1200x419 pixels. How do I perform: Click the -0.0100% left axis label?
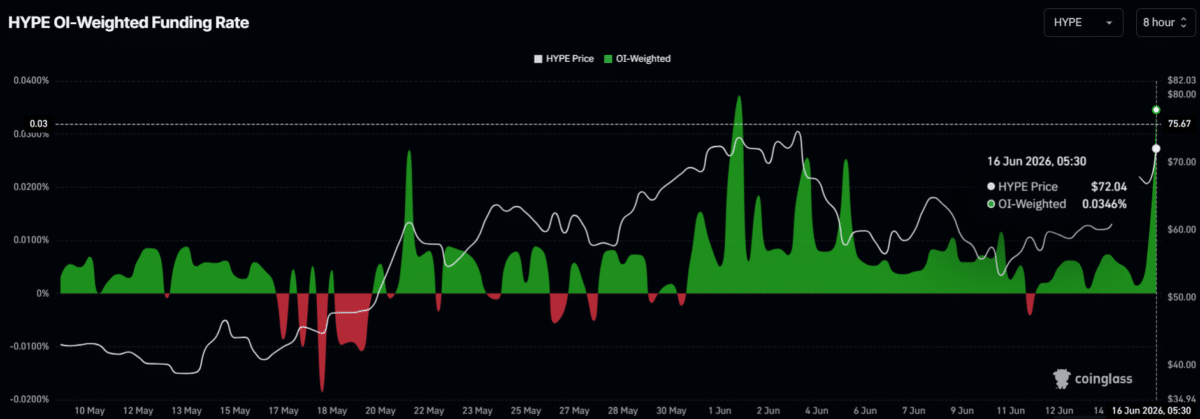point(30,346)
